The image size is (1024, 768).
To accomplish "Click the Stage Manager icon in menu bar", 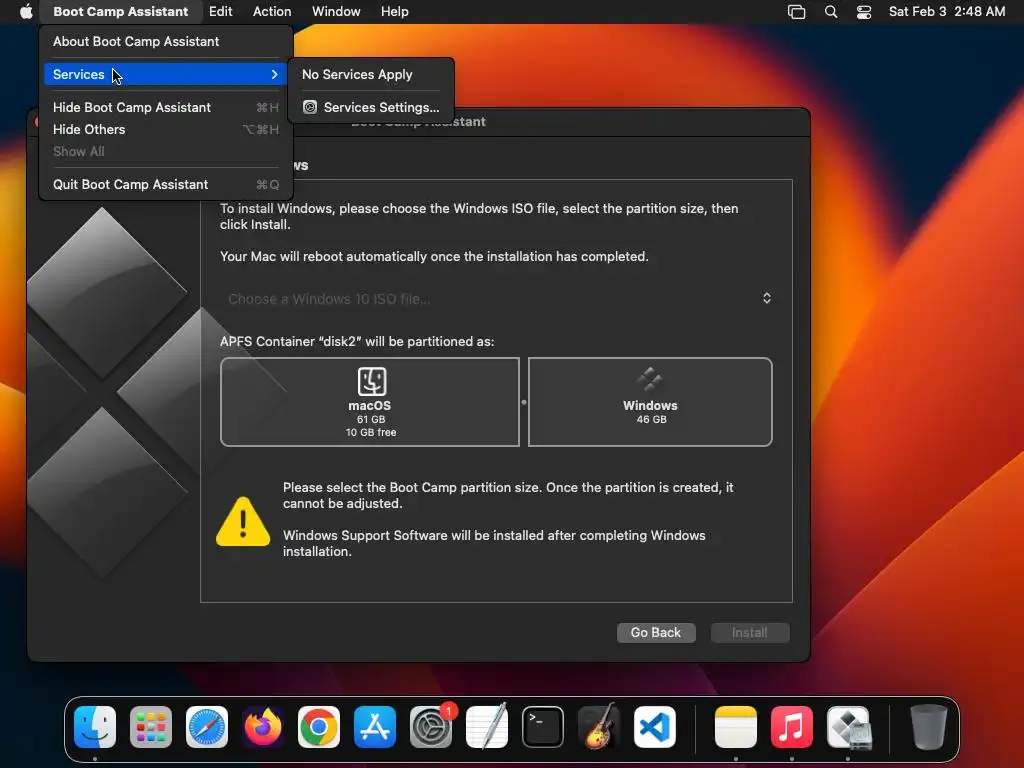I will 796,12.
